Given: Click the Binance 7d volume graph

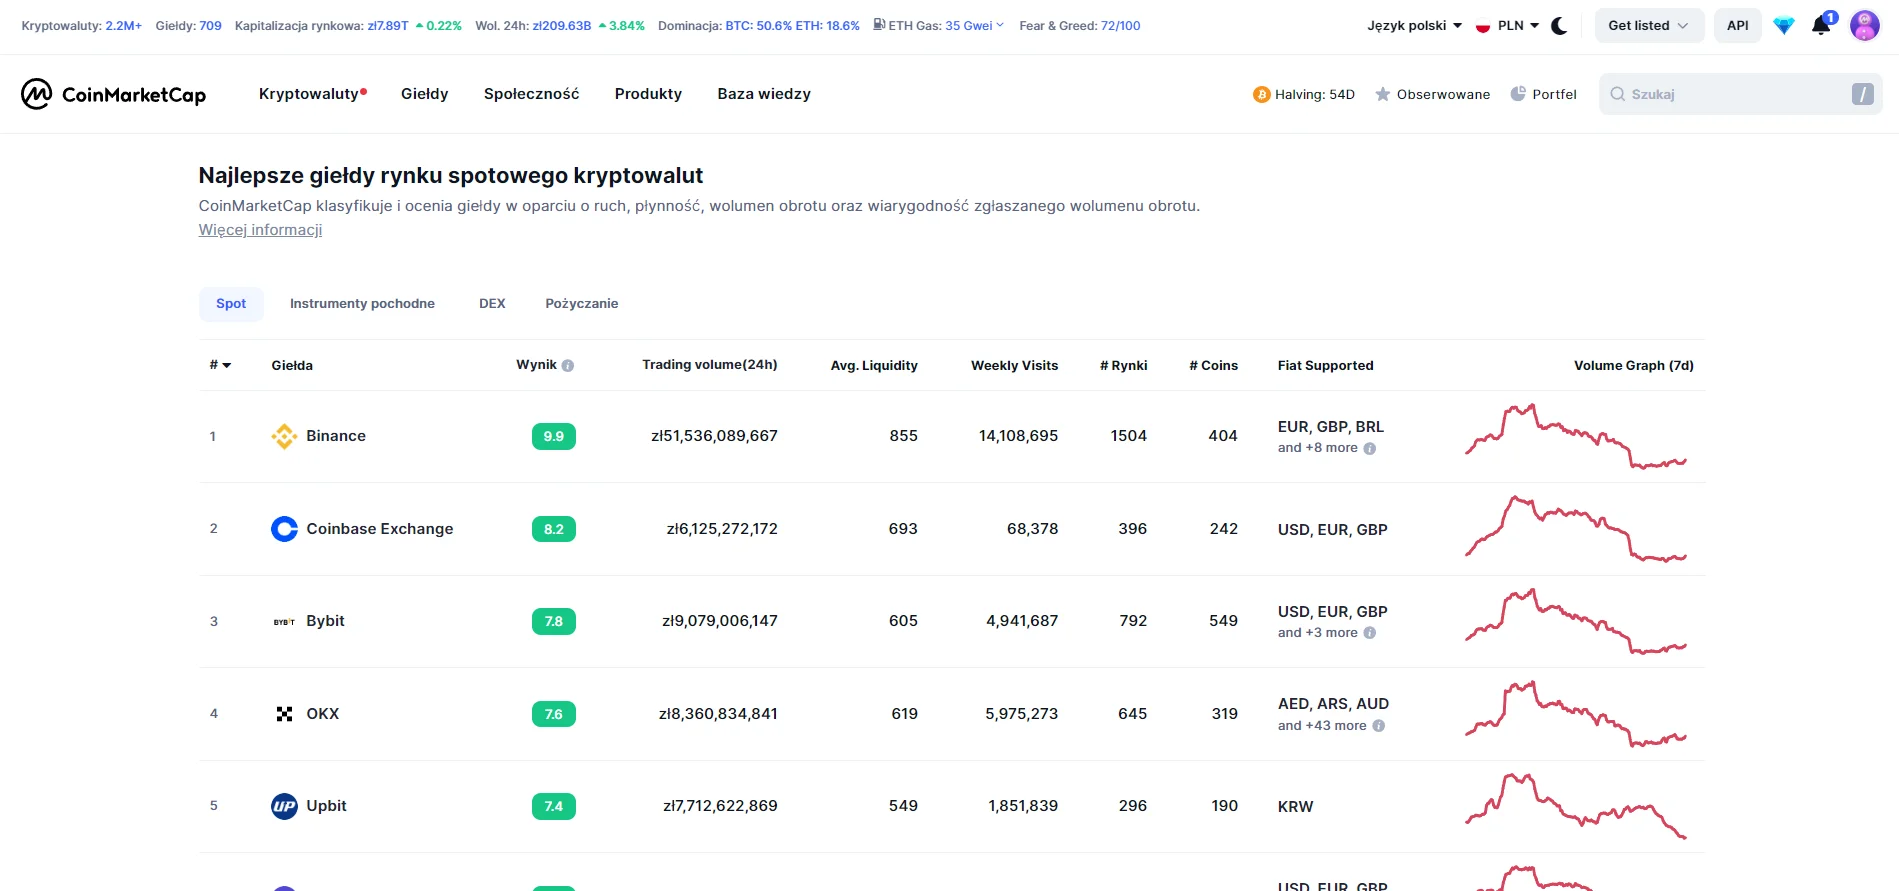Looking at the screenshot, I should point(1576,436).
